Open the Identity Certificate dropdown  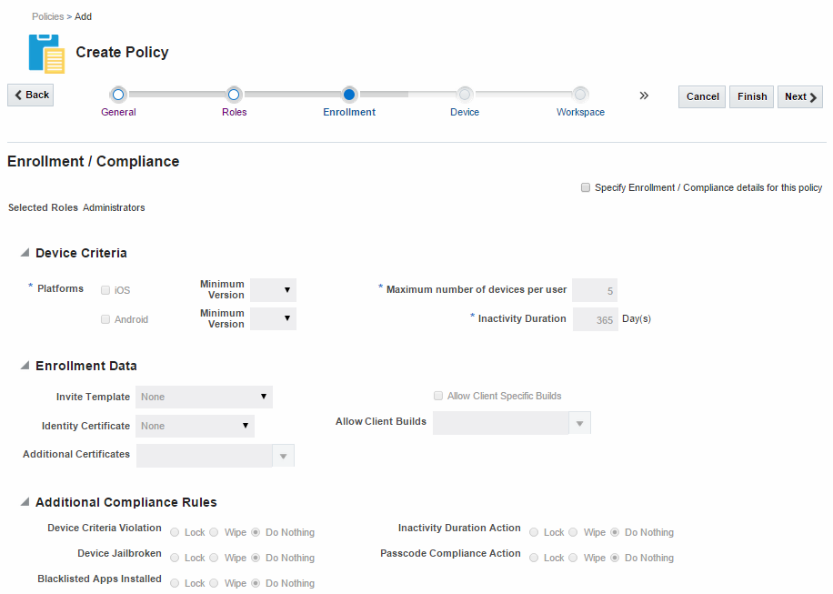tap(195, 426)
